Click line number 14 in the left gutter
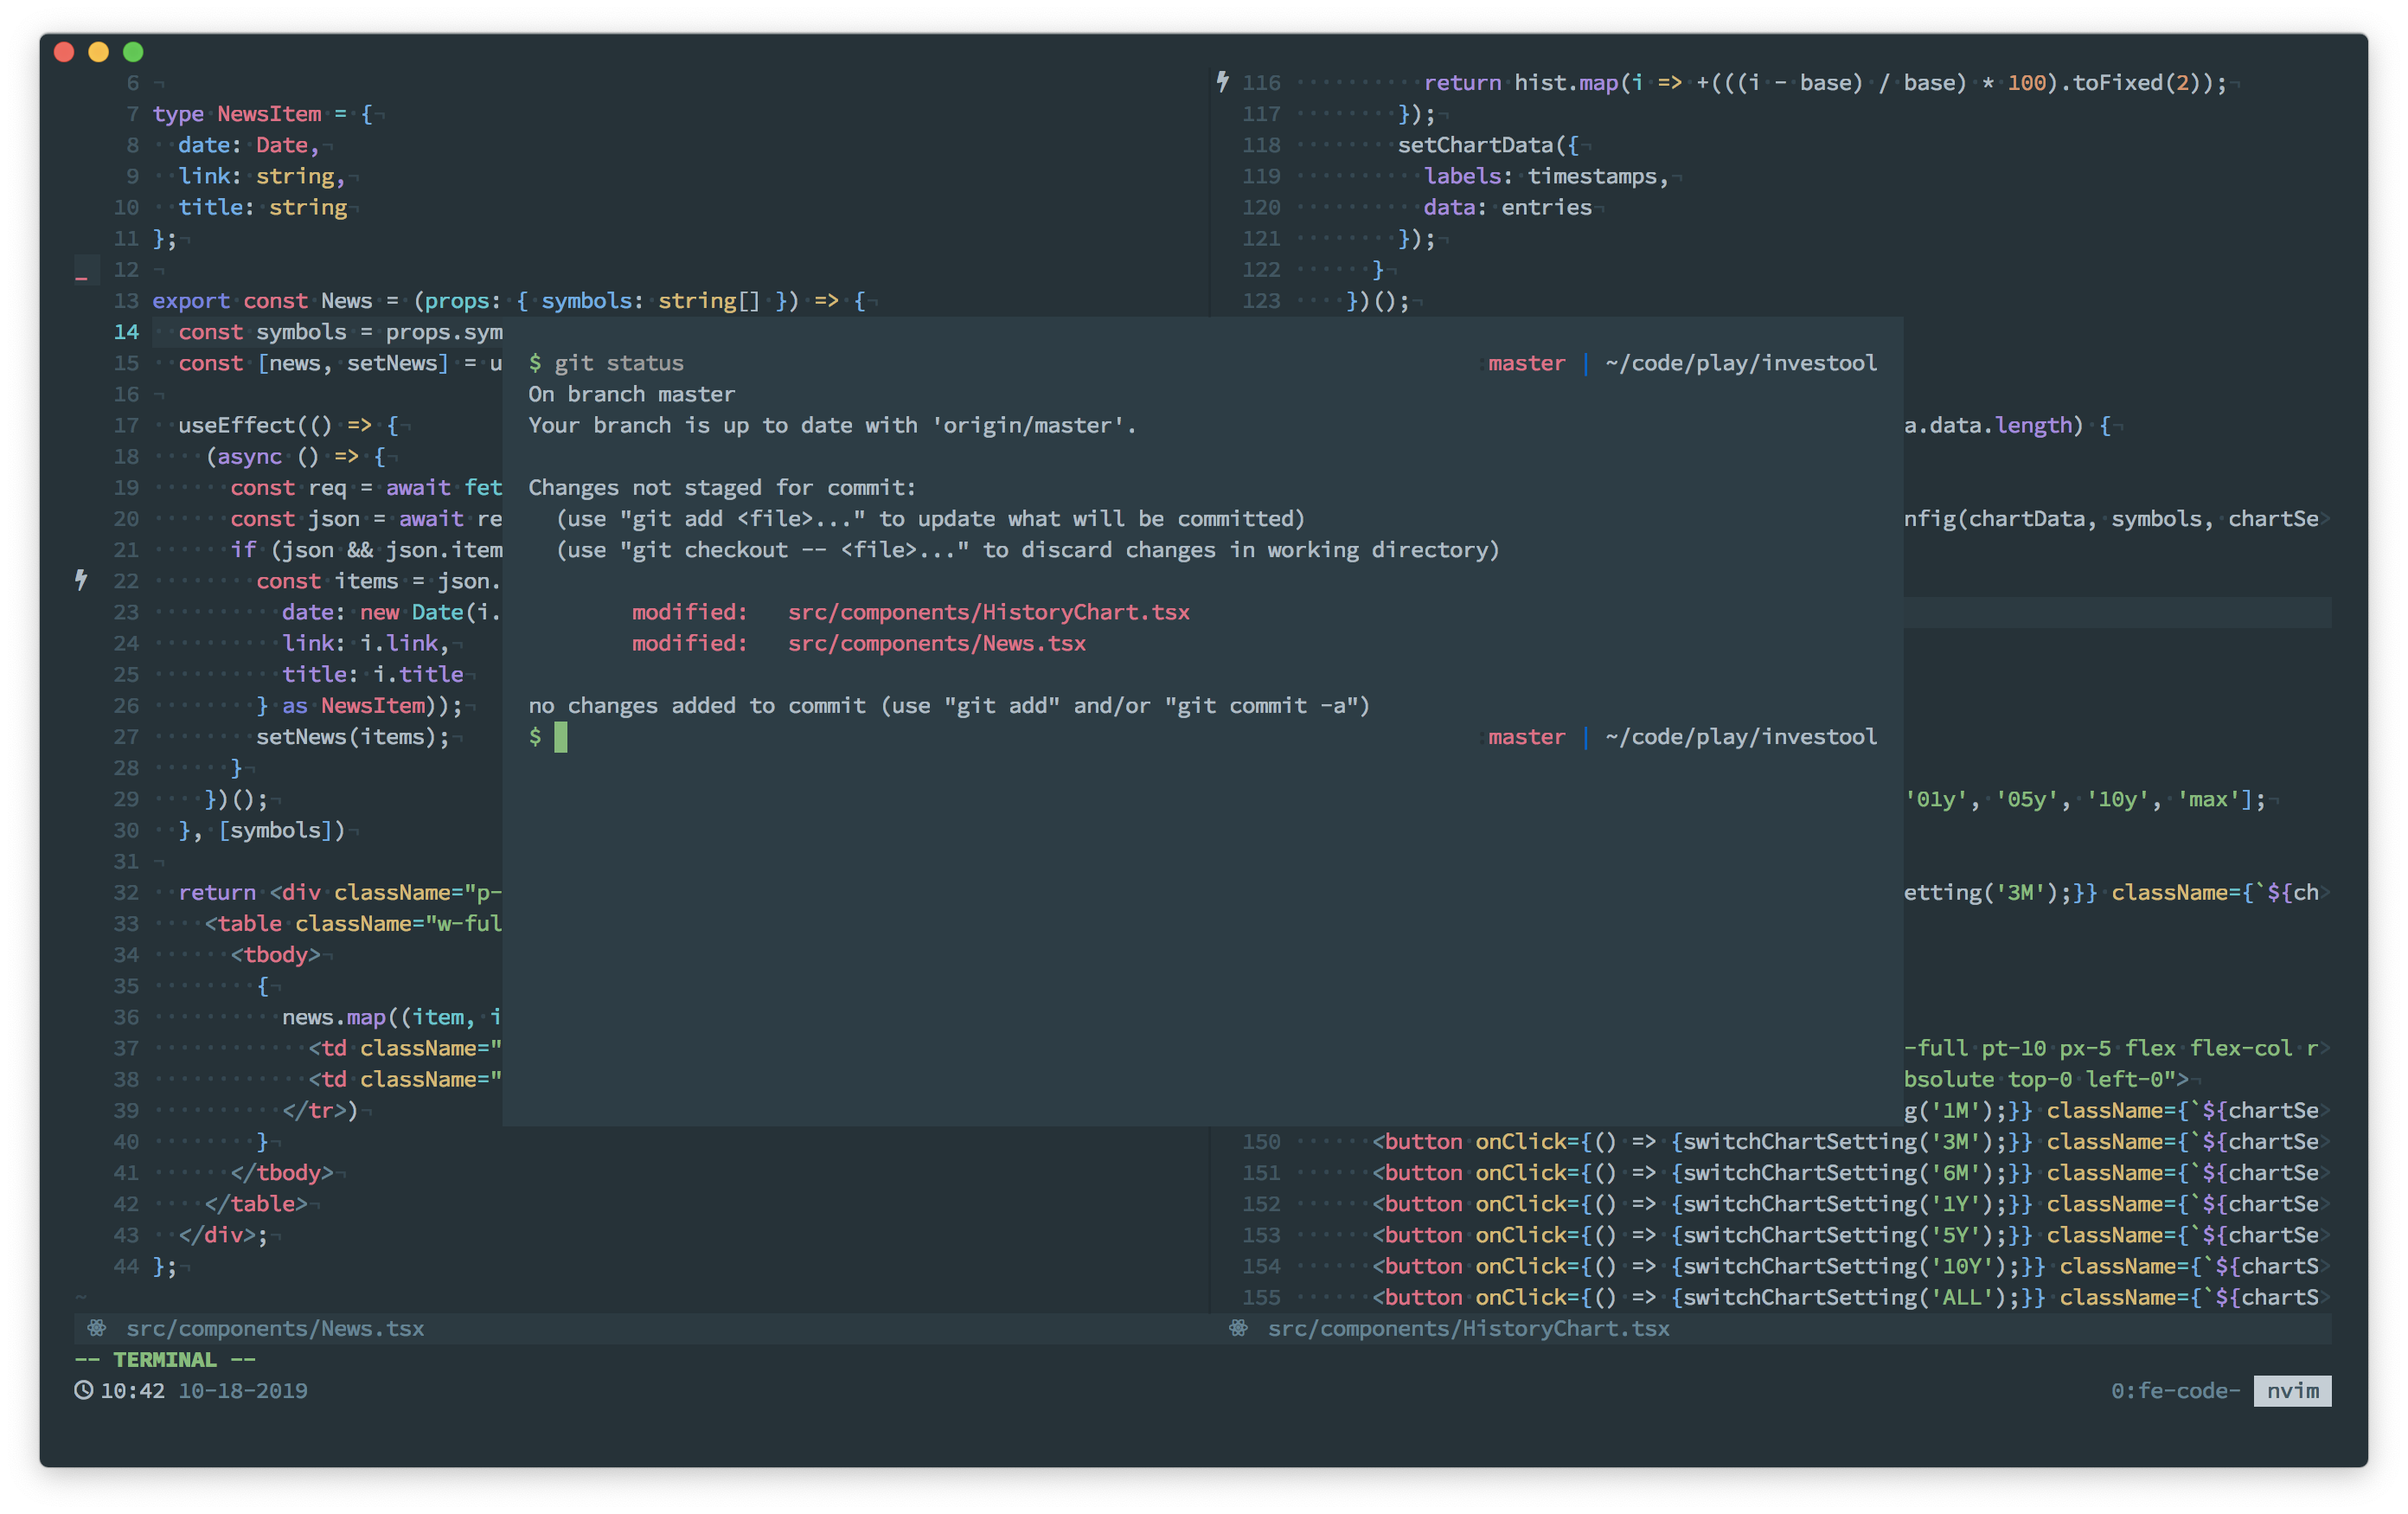Image resolution: width=2408 pixels, height=1514 pixels. coord(126,332)
